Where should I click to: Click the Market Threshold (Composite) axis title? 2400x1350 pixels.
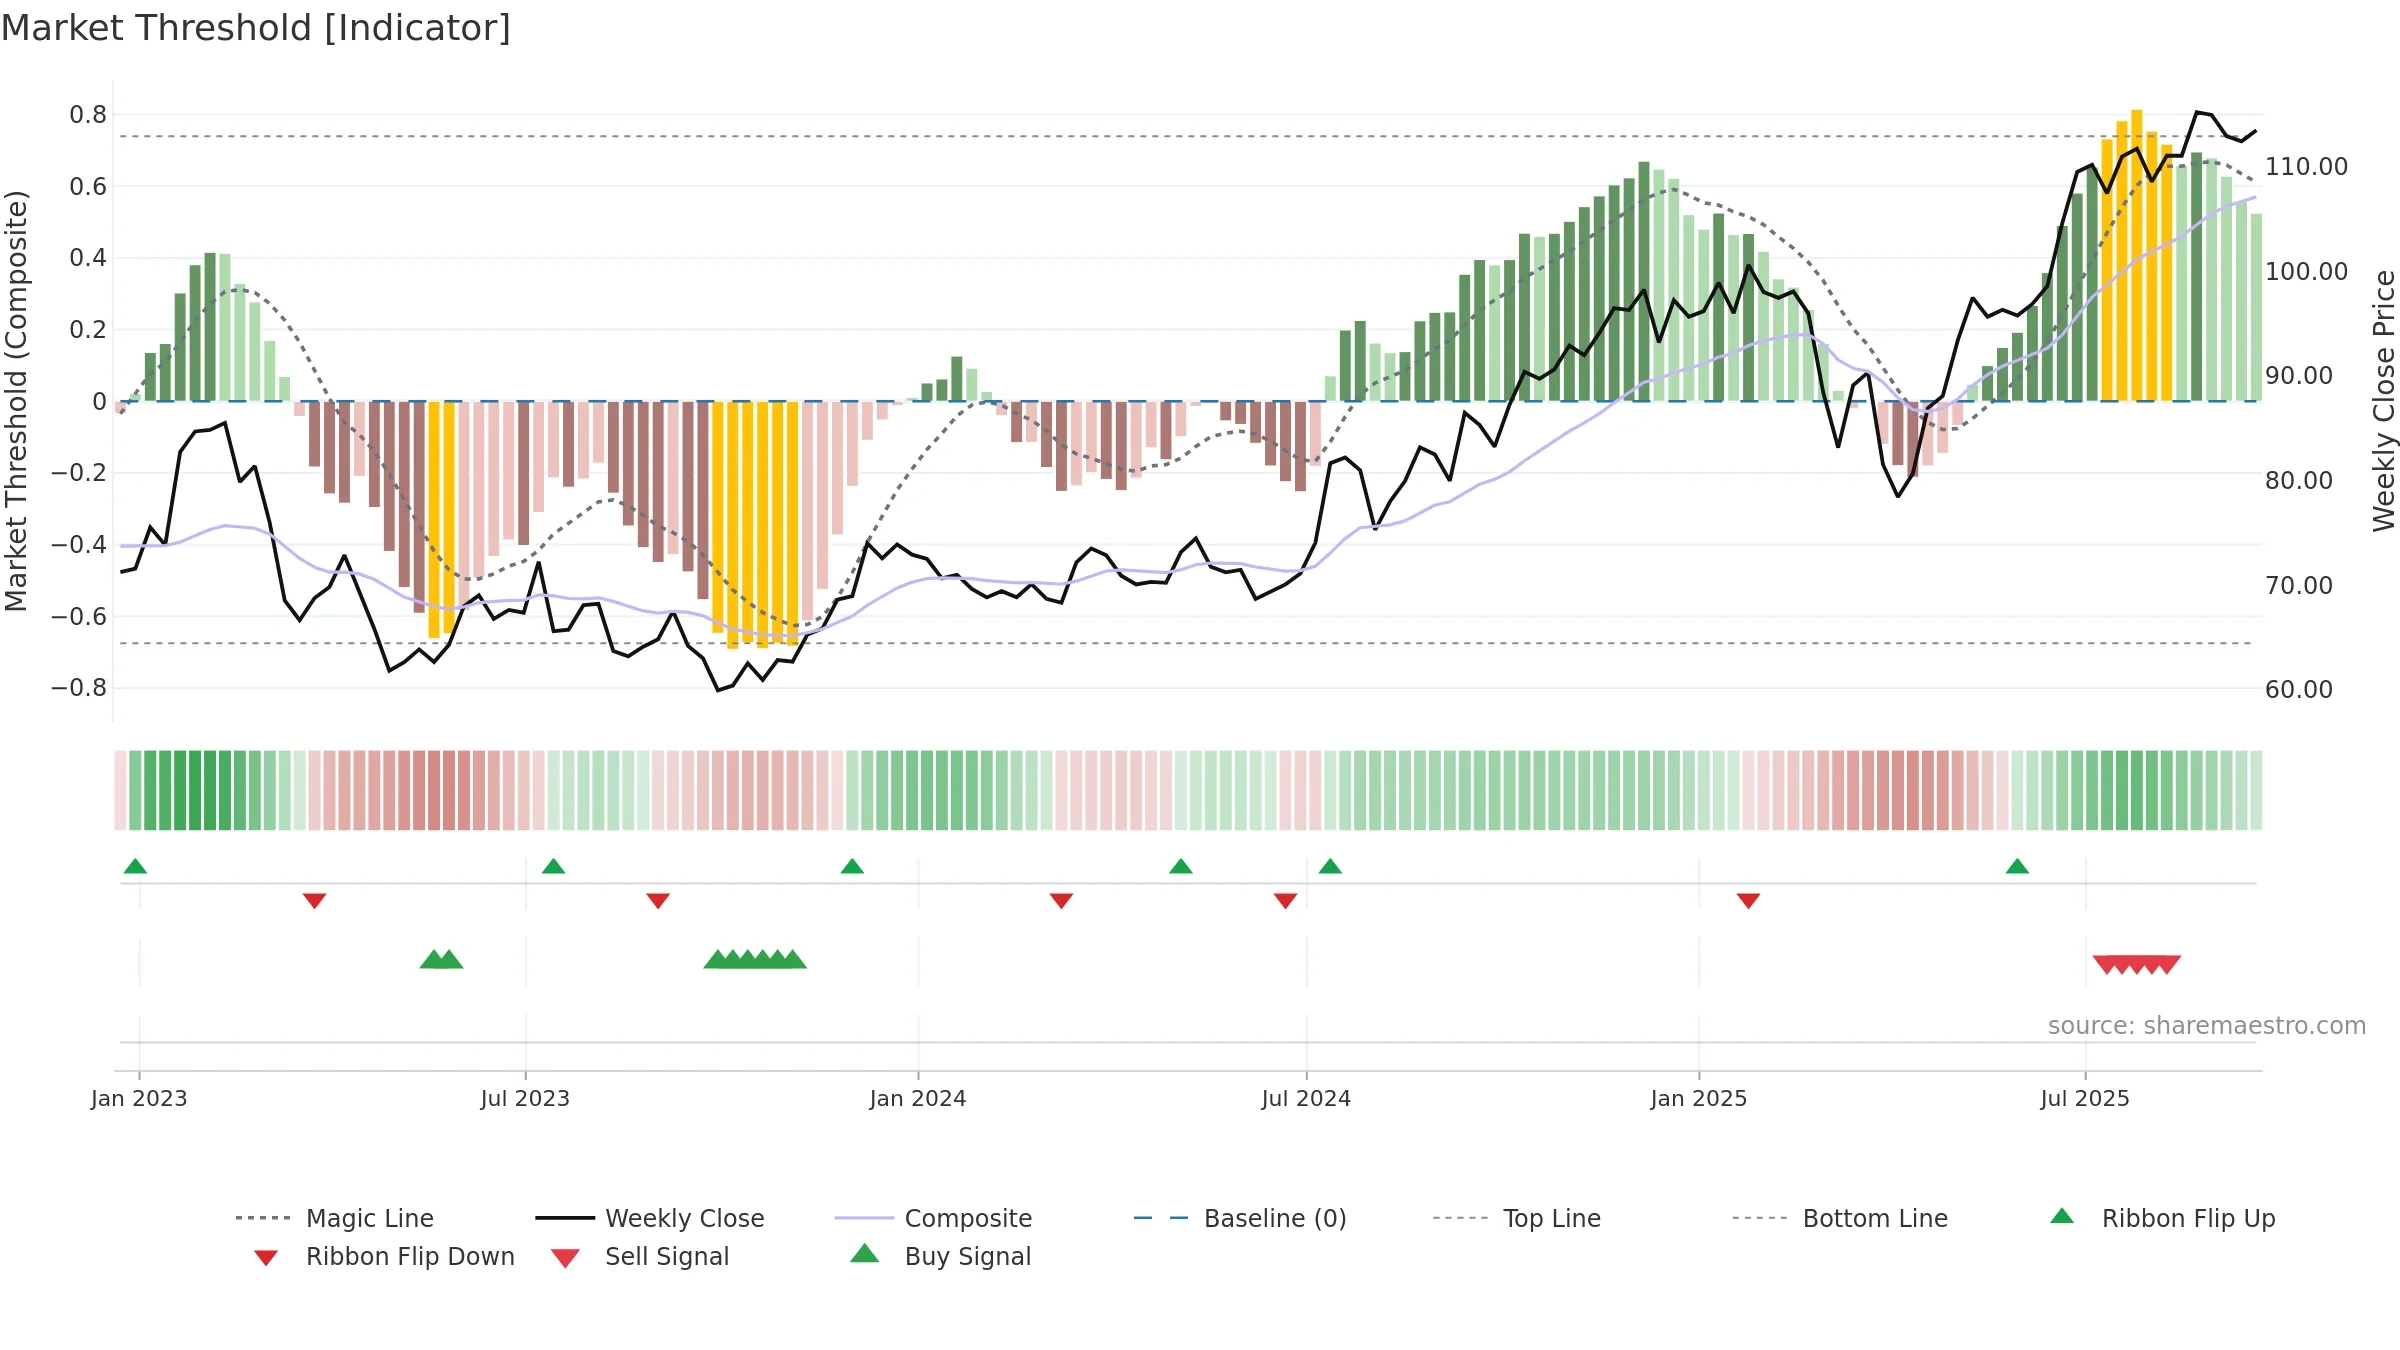coord(16,401)
